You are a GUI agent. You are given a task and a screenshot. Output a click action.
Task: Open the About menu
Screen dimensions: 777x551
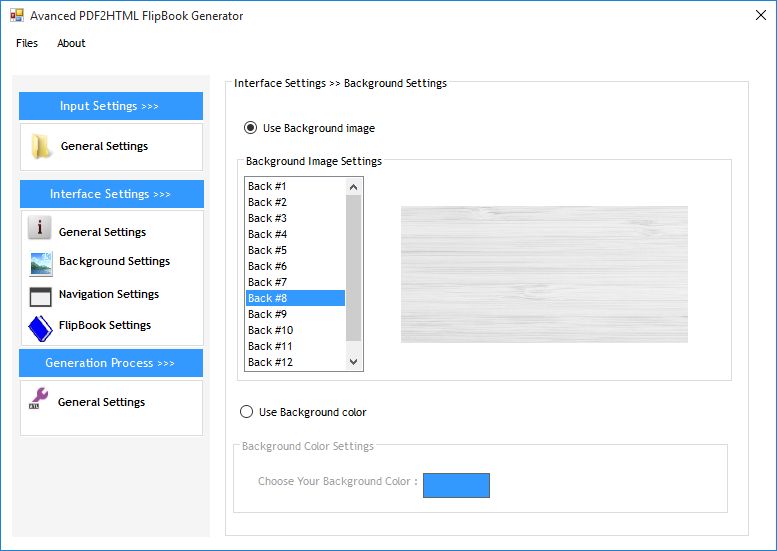pos(71,43)
